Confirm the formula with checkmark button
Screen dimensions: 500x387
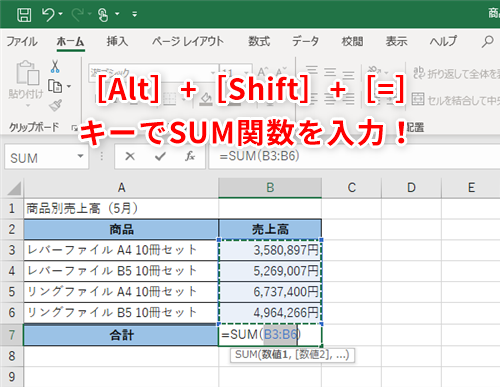click(x=160, y=156)
